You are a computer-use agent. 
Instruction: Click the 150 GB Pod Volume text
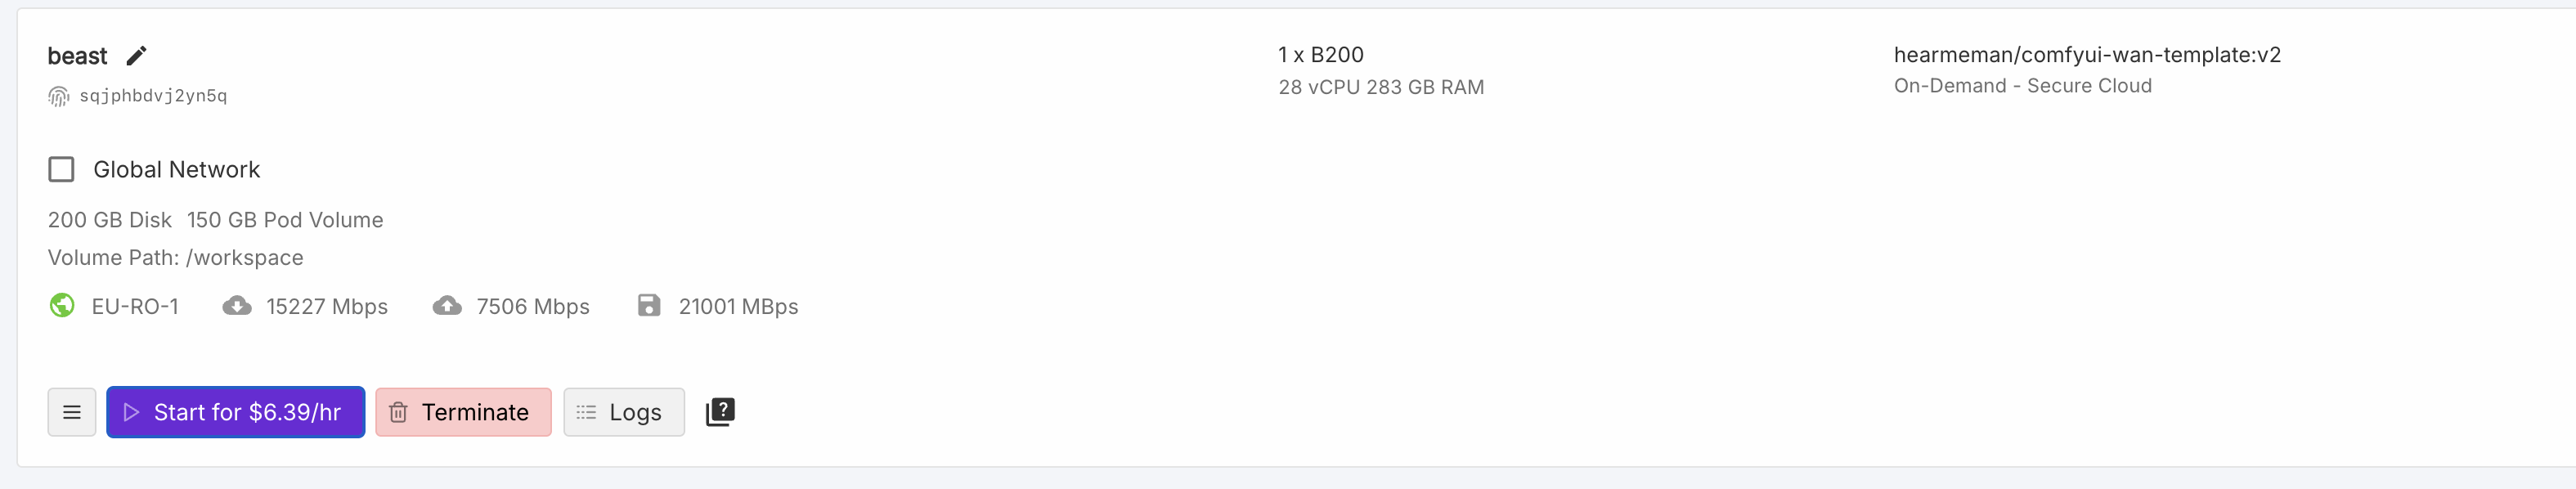(285, 220)
